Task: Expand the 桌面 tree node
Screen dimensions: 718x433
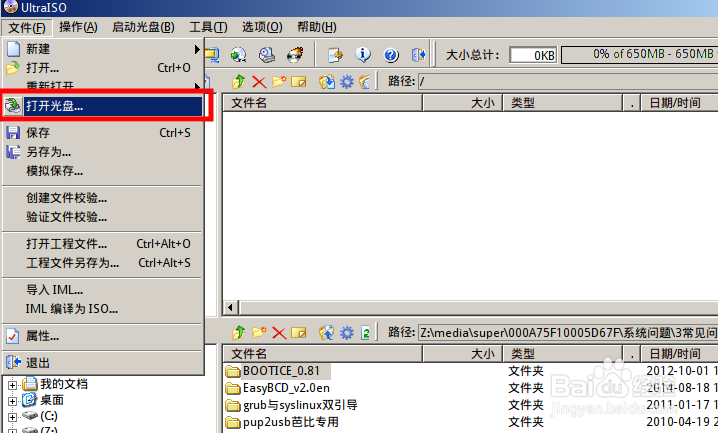Action: click(12, 401)
